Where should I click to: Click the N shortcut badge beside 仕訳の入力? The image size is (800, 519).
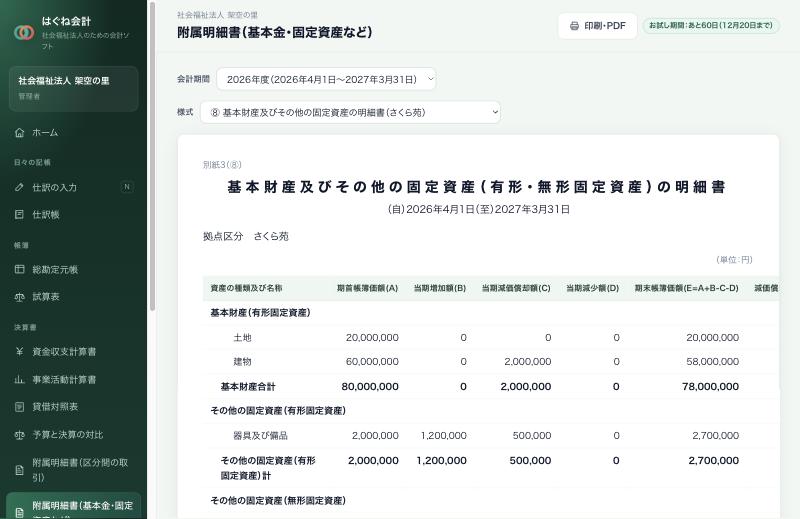(127, 187)
